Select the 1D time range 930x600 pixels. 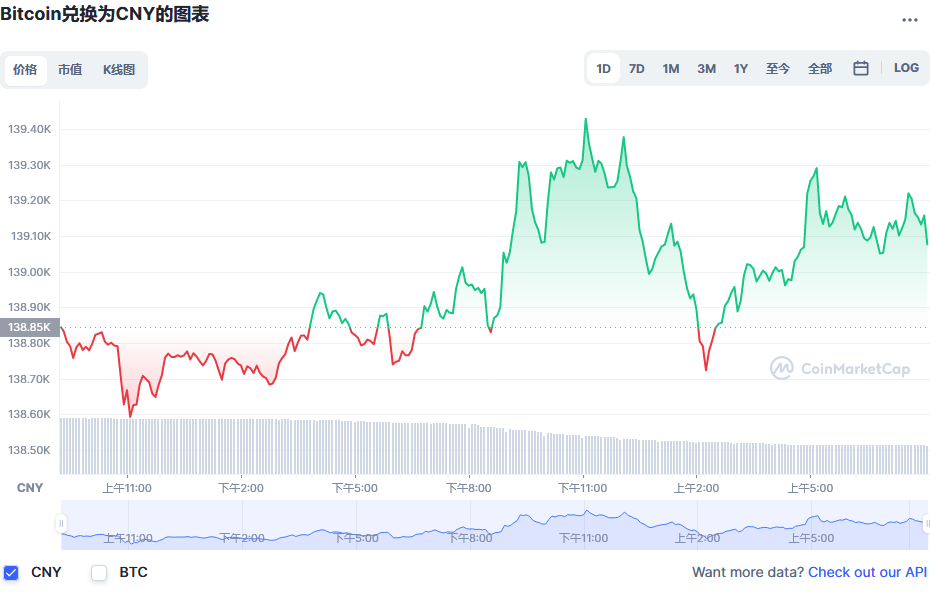(x=603, y=69)
